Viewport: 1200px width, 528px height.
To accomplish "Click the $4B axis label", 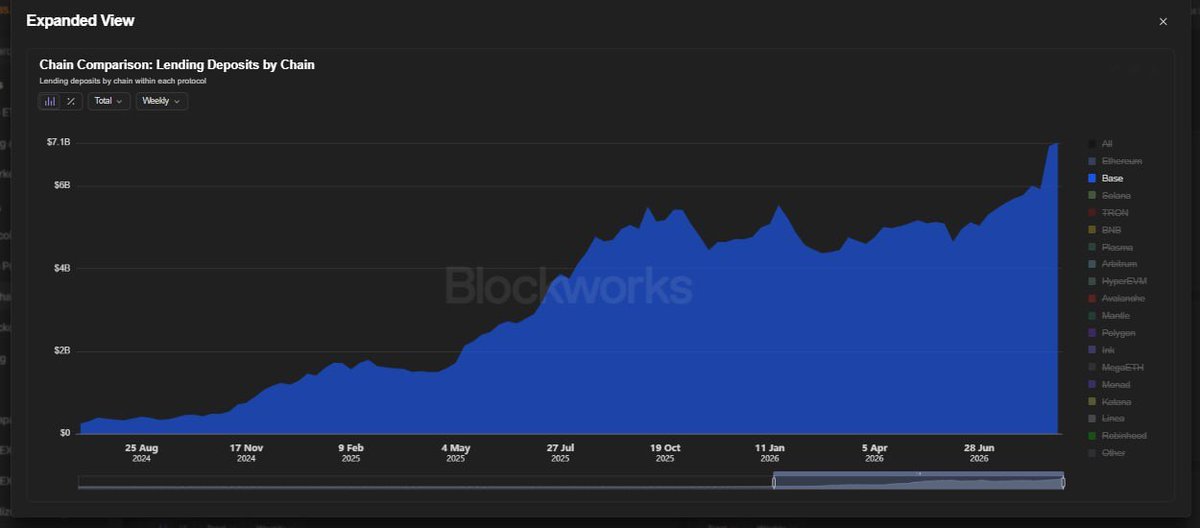I will (62, 268).
